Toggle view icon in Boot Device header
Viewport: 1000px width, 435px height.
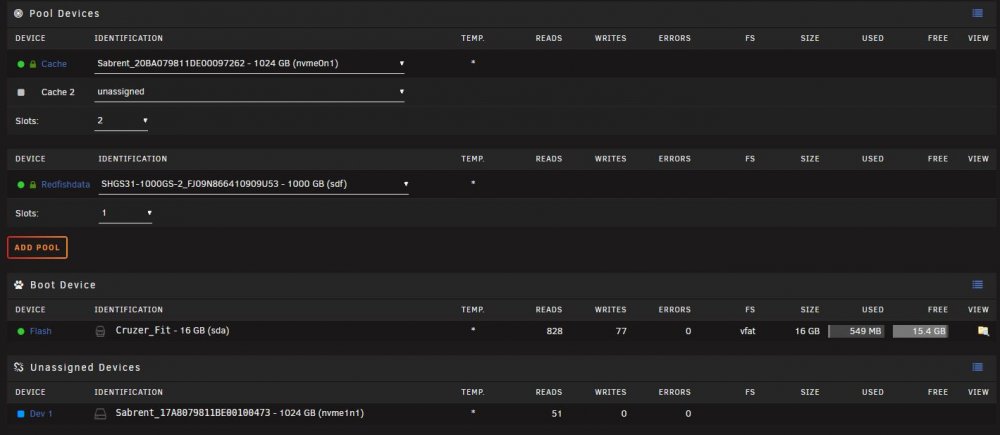pyautogui.click(x=977, y=284)
